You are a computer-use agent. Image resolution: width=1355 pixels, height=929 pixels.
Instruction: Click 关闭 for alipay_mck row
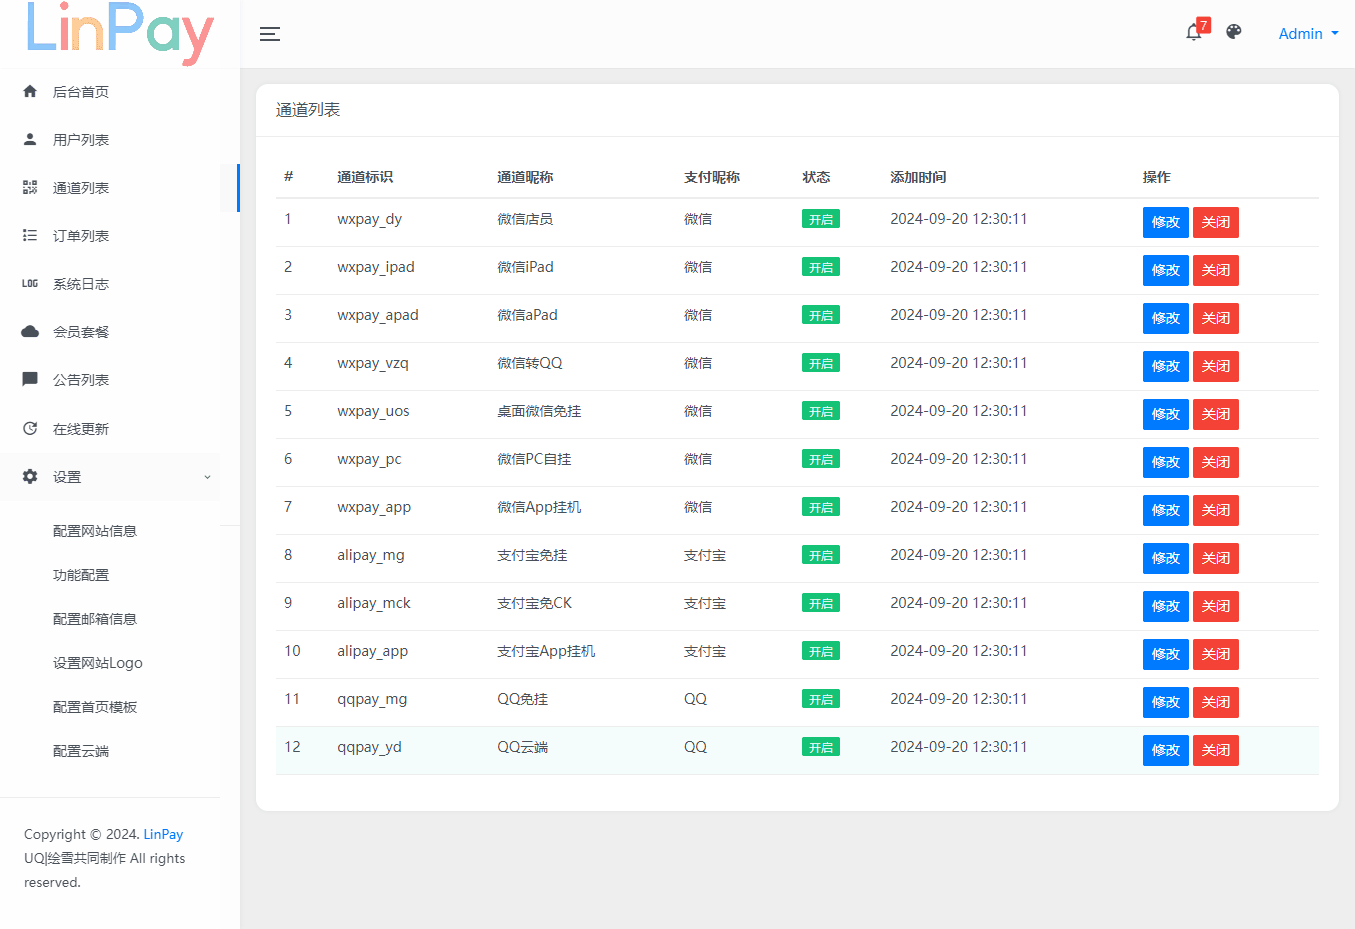[x=1216, y=606]
